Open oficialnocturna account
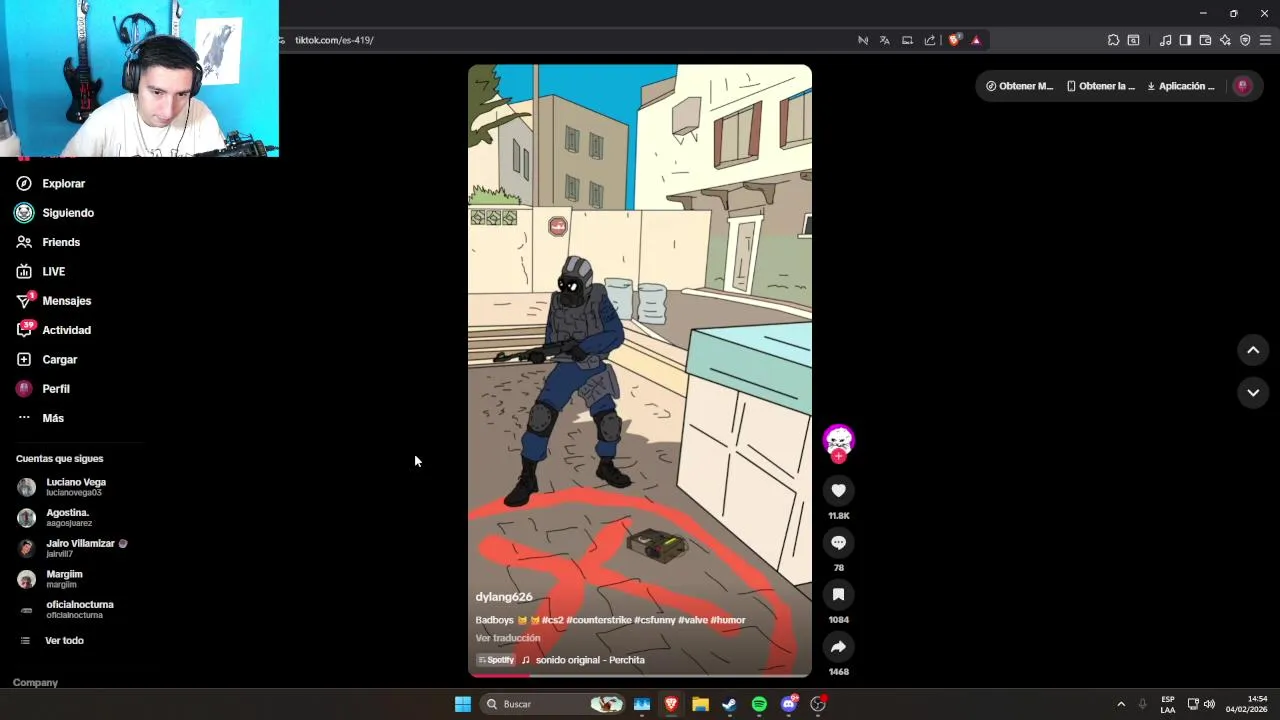 coord(66,609)
